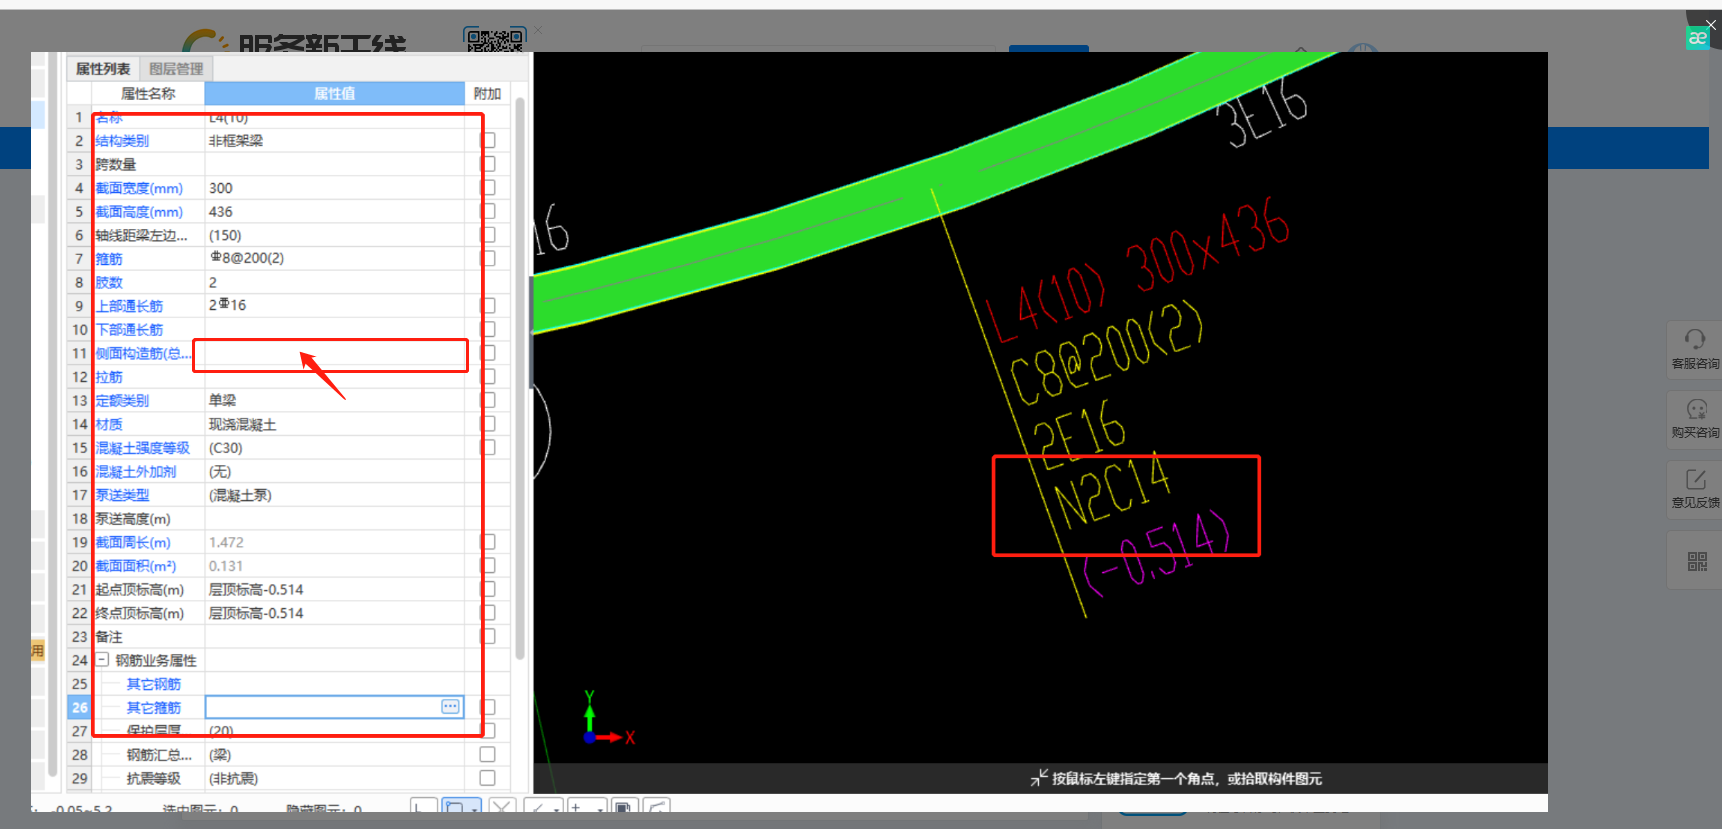Click the magenta (-0.514) elevation label

pyautogui.click(x=1156, y=553)
